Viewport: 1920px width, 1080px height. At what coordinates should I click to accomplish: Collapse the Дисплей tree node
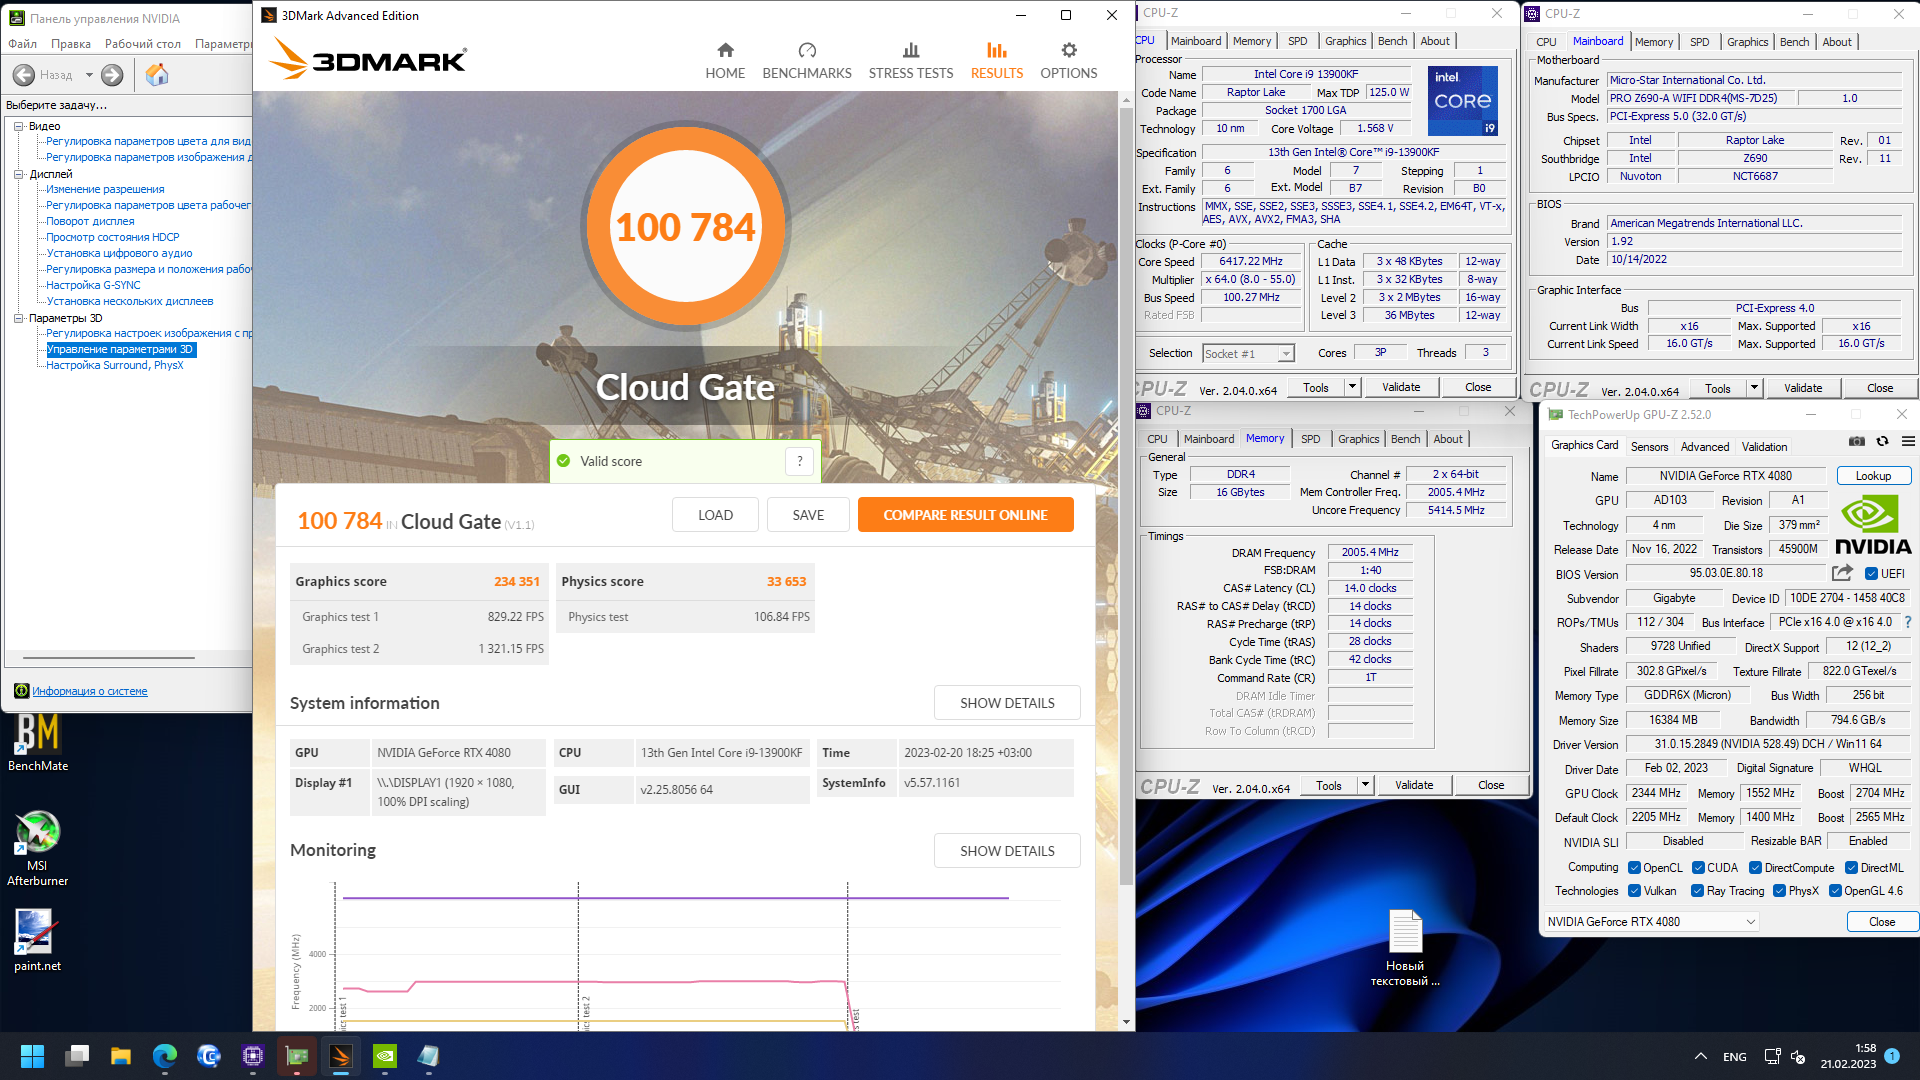(18, 174)
